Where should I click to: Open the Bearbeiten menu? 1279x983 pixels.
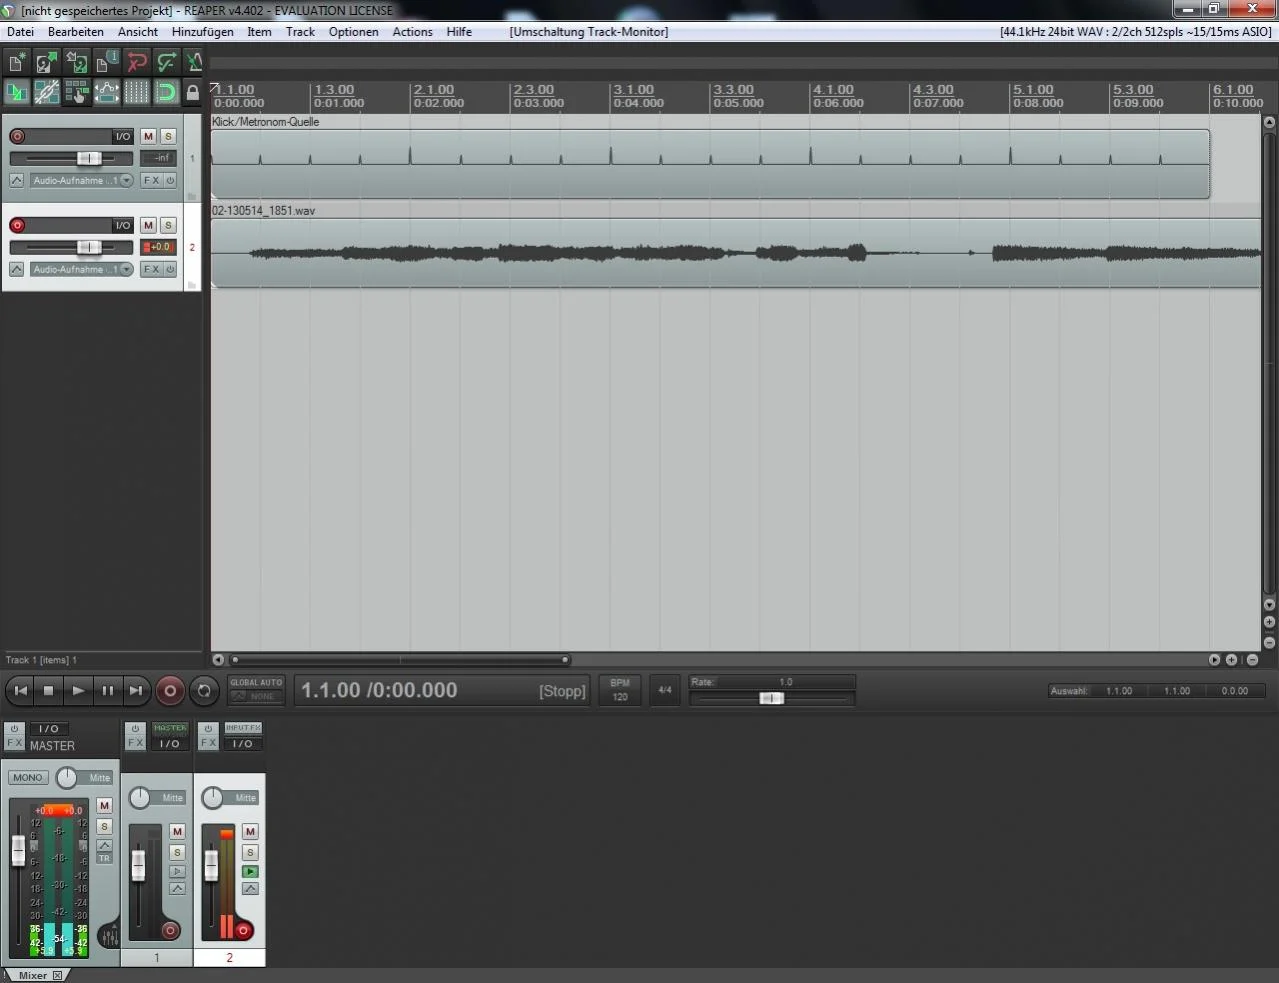click(x=75, y=32)
